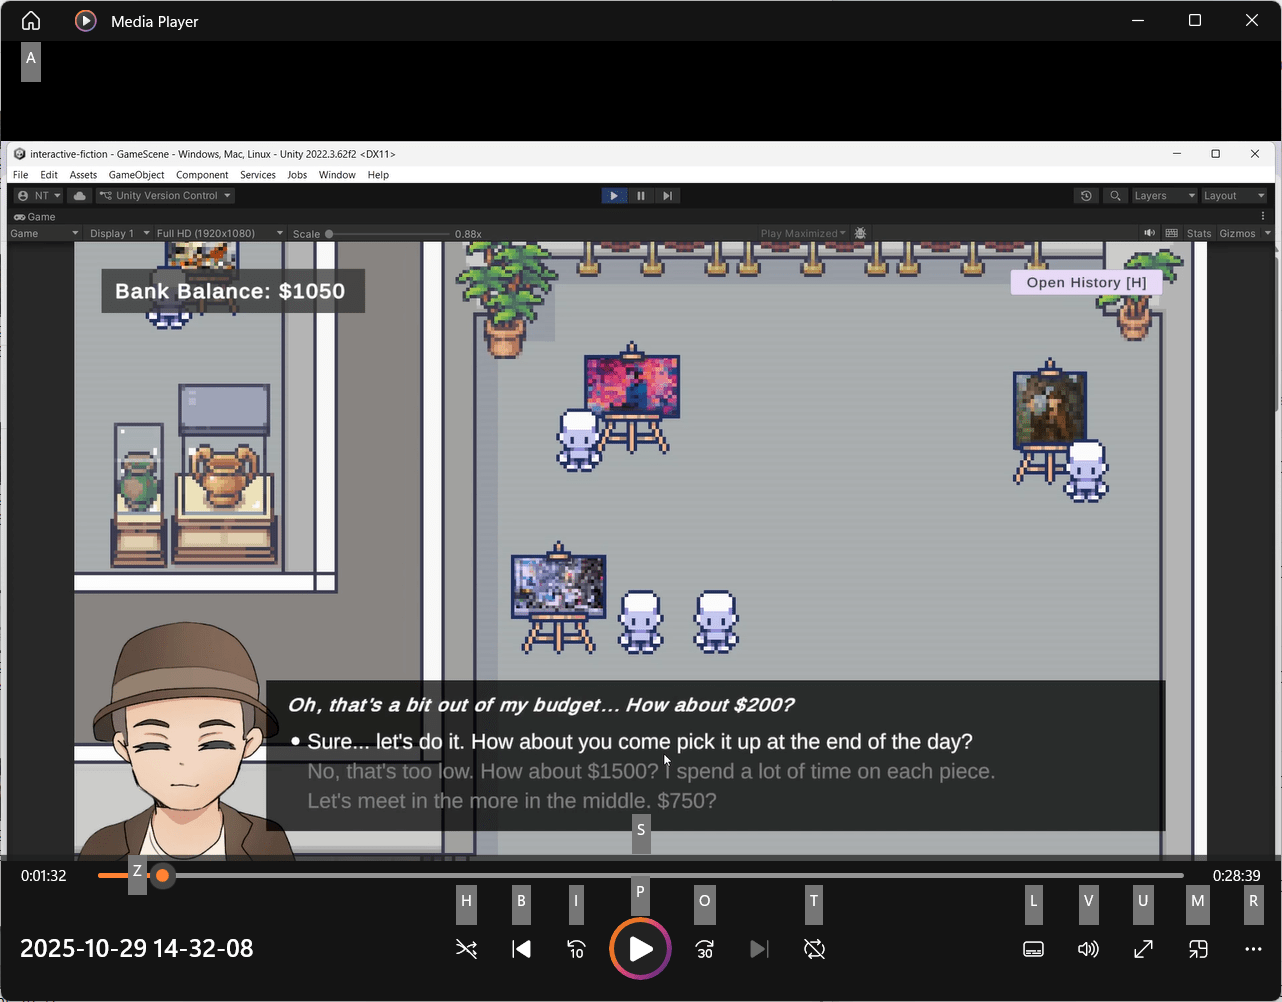
Task: Open the subtitles and captions menu
Action: click(x=1034, y=949)
